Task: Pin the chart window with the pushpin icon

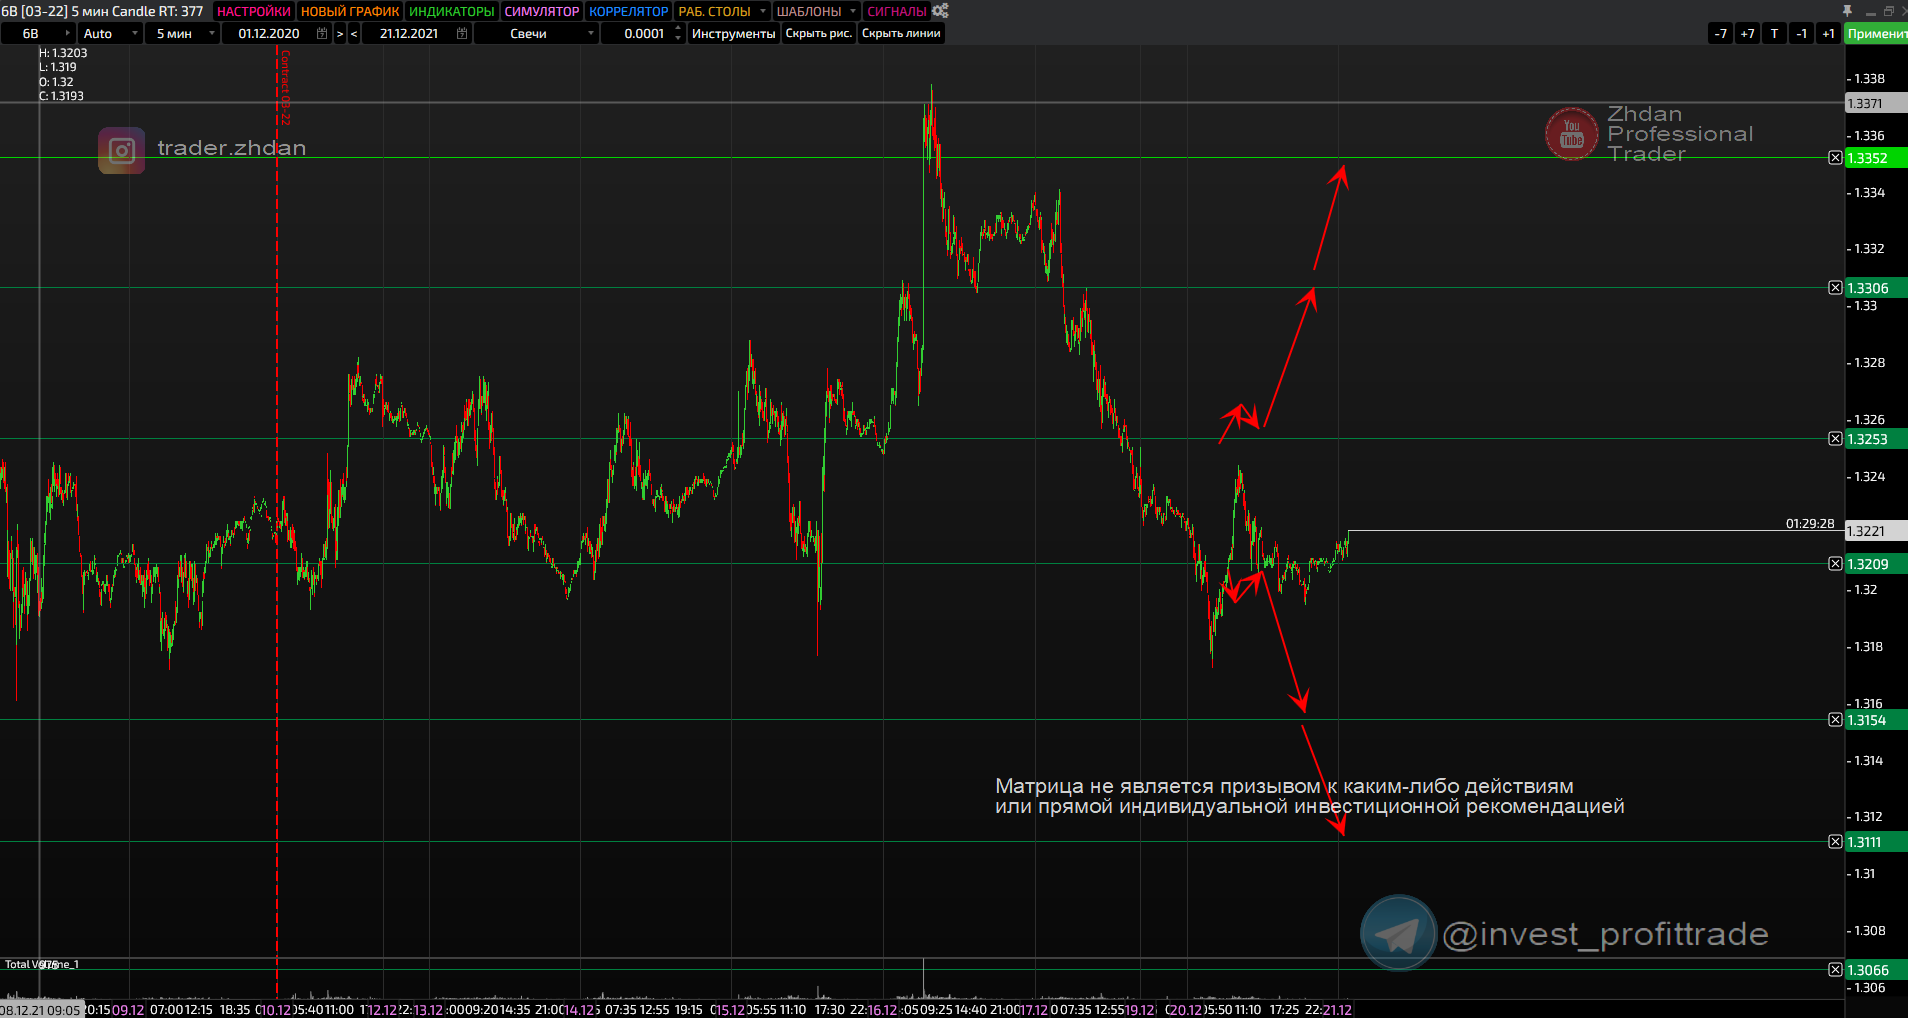Action: click(x=1847, y=11)
